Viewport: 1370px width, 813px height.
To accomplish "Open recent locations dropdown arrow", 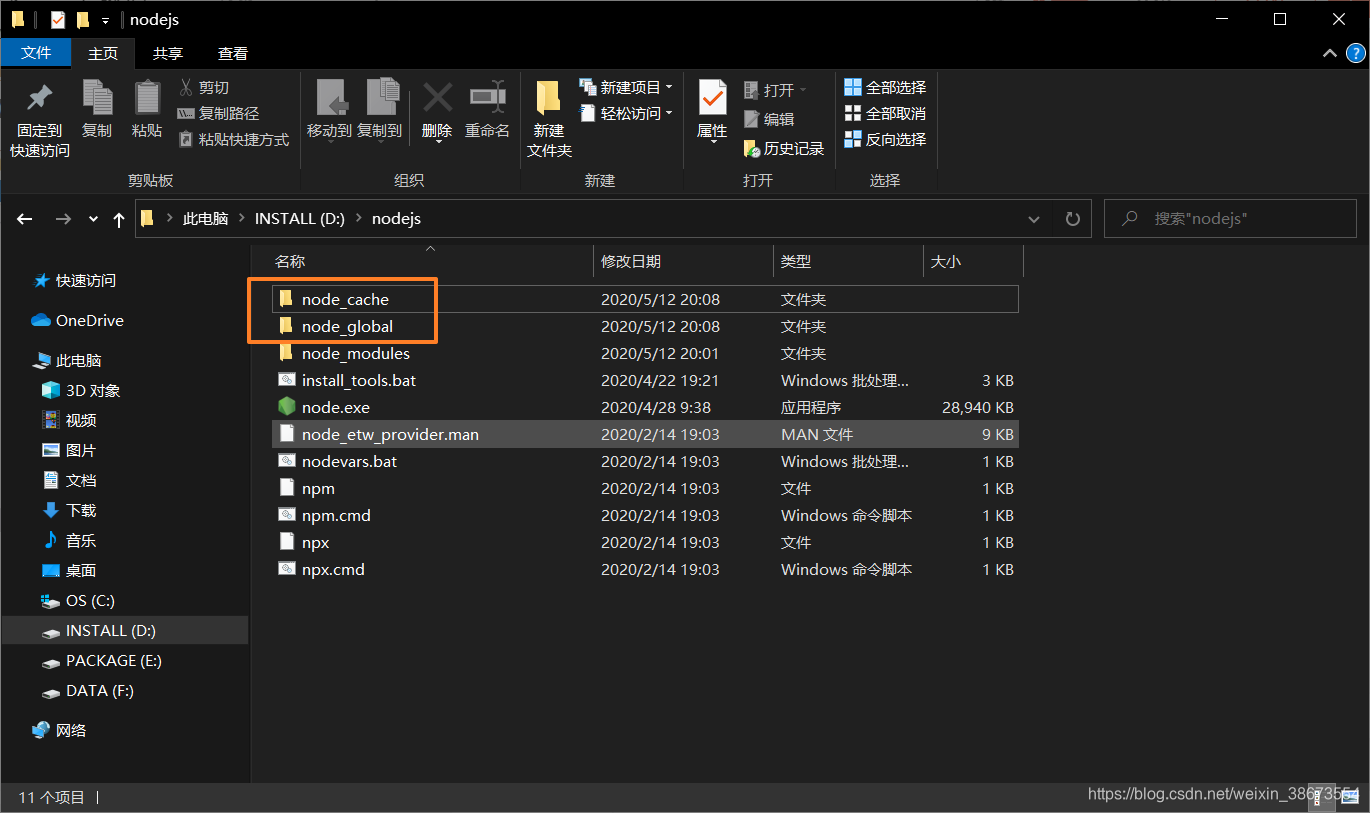I will coord(93,219).
